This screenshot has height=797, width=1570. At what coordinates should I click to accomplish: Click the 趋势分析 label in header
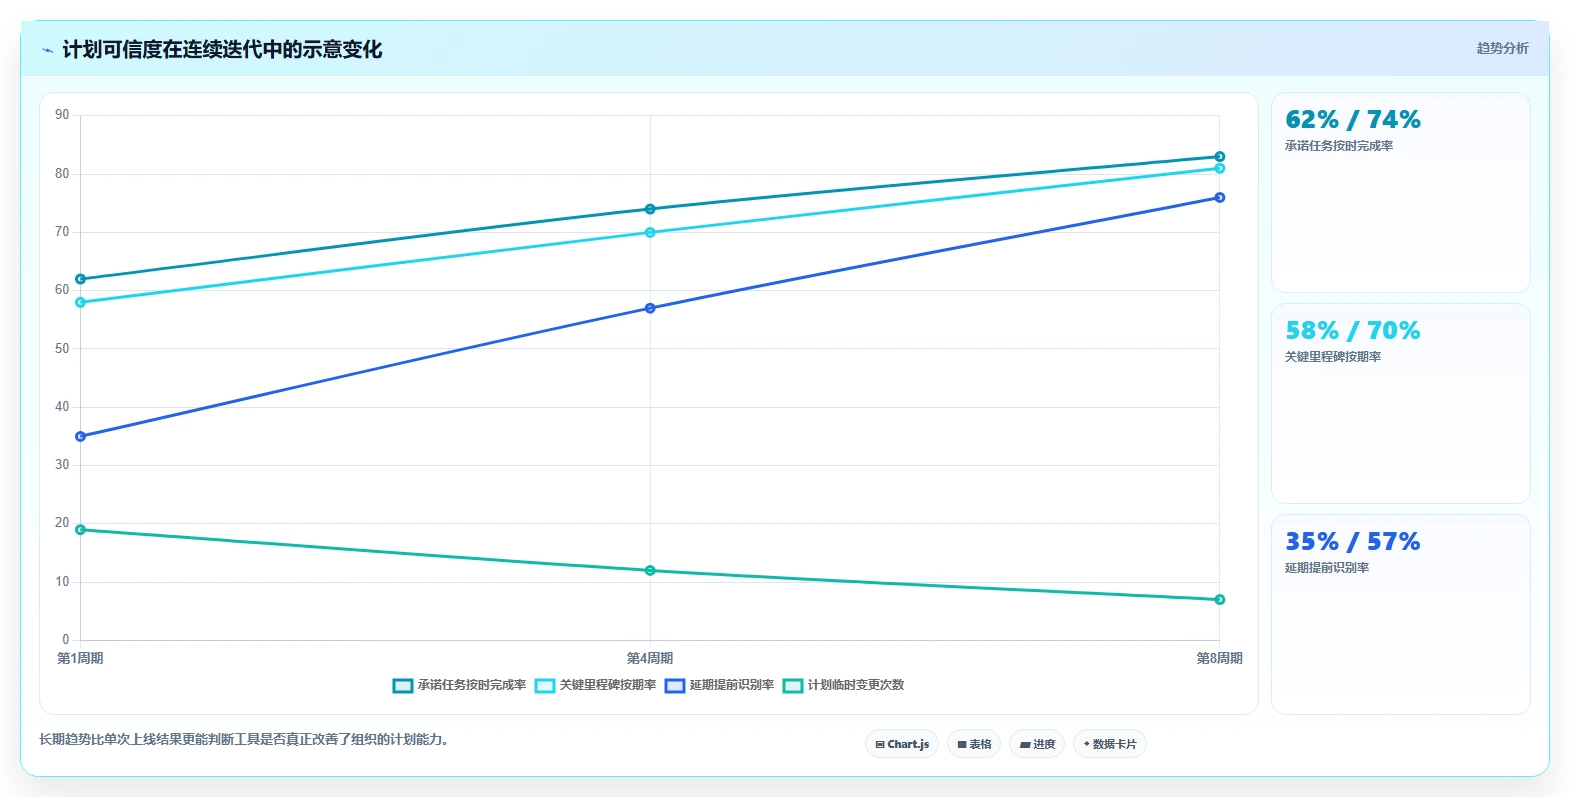click(1502, 48)
